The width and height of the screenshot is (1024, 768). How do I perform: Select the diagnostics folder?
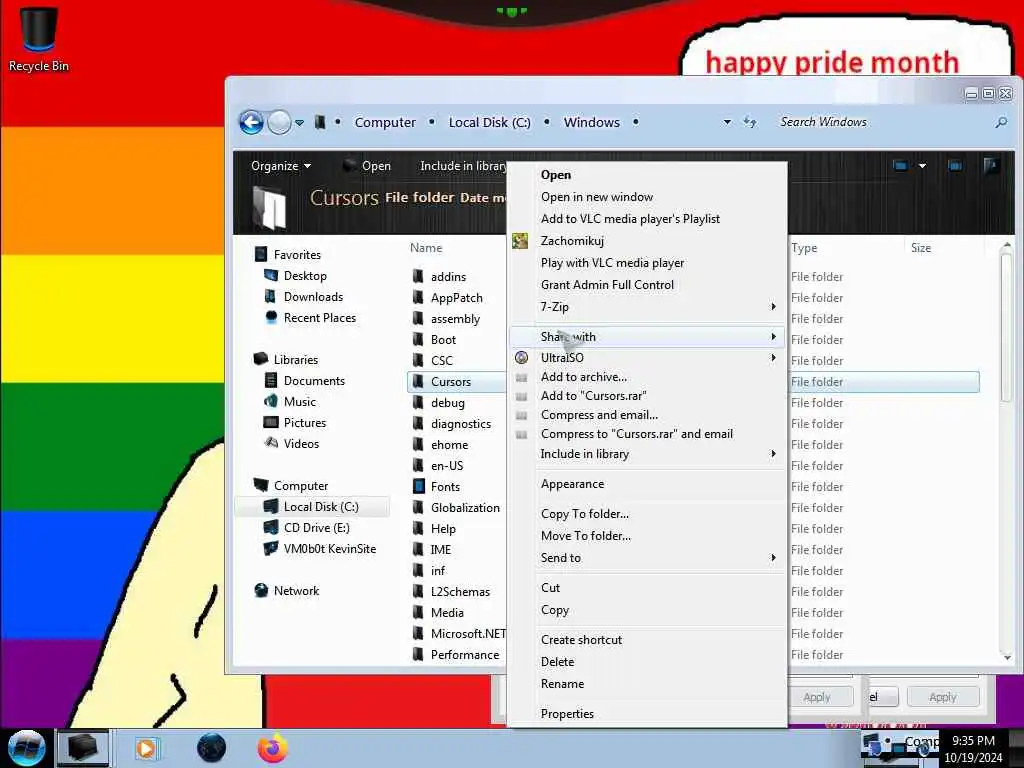coord(461,424)
